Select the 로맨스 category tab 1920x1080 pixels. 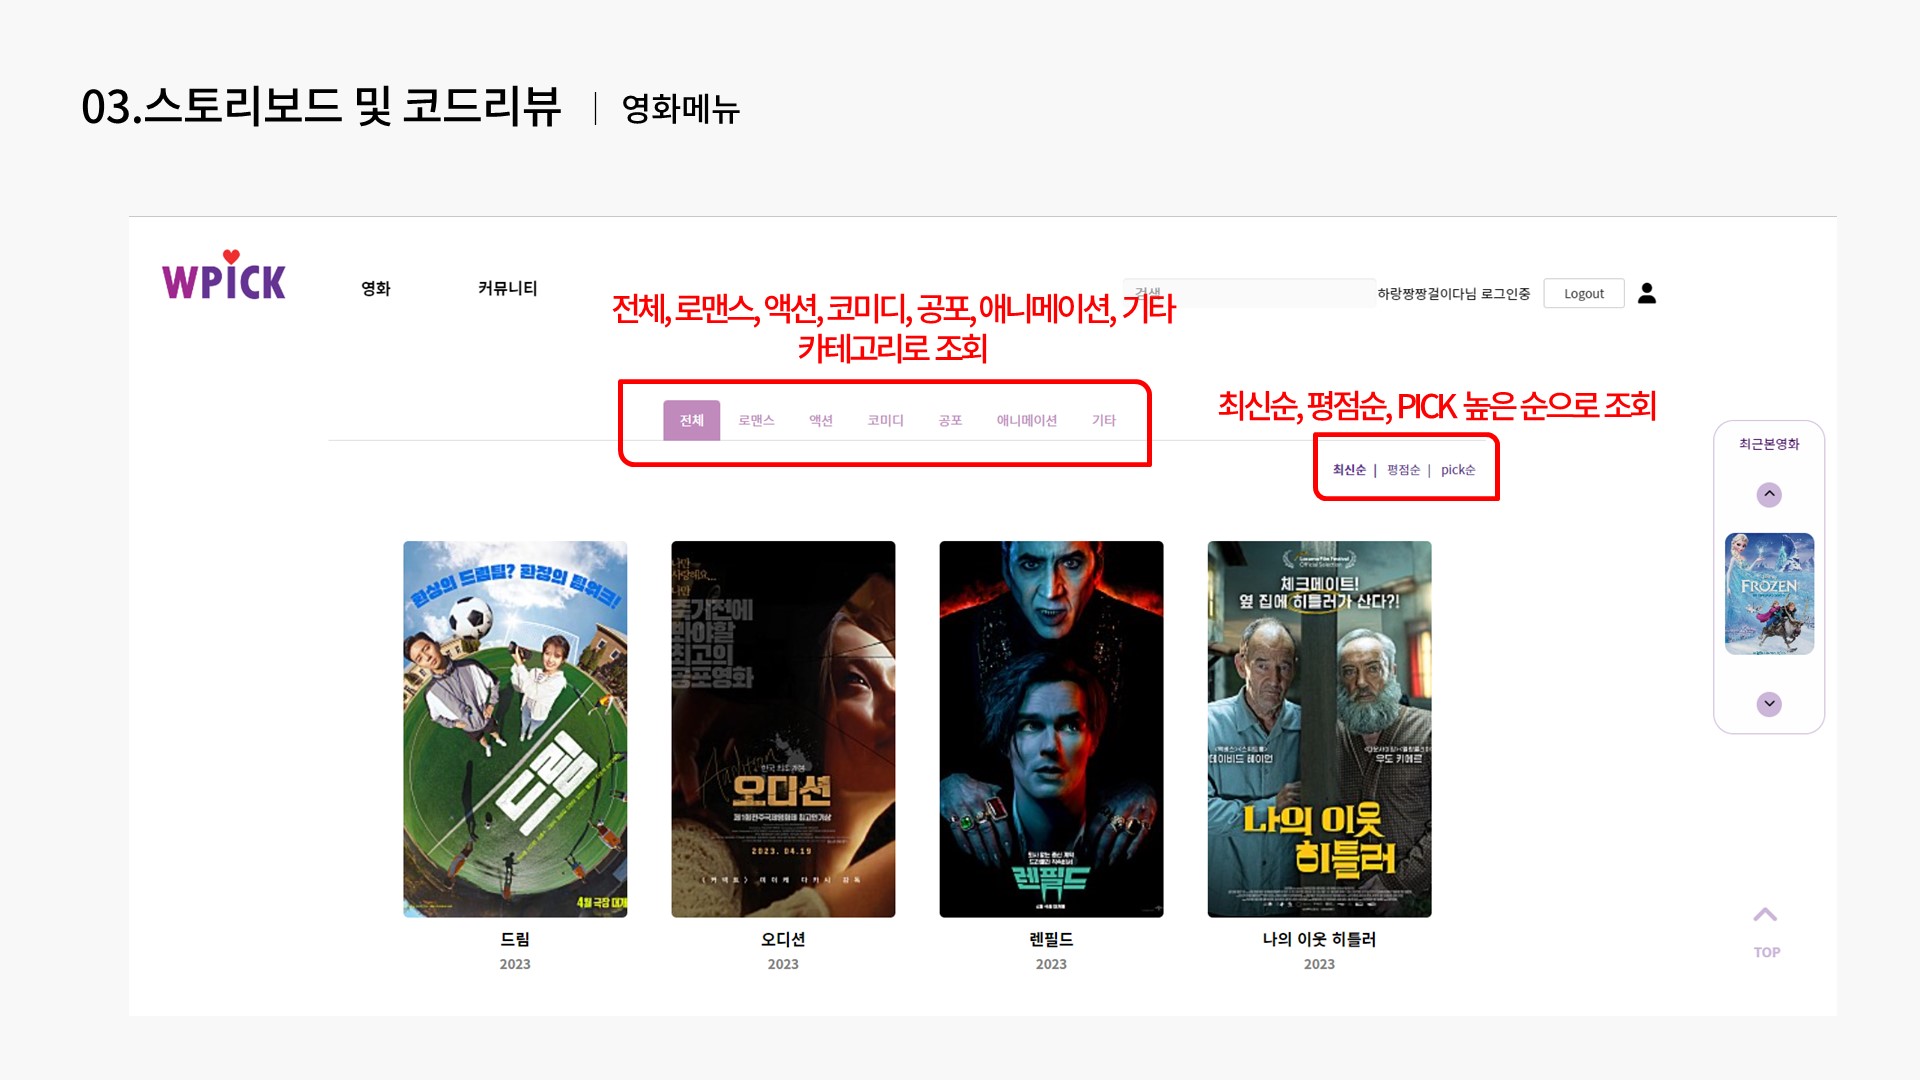756,420
